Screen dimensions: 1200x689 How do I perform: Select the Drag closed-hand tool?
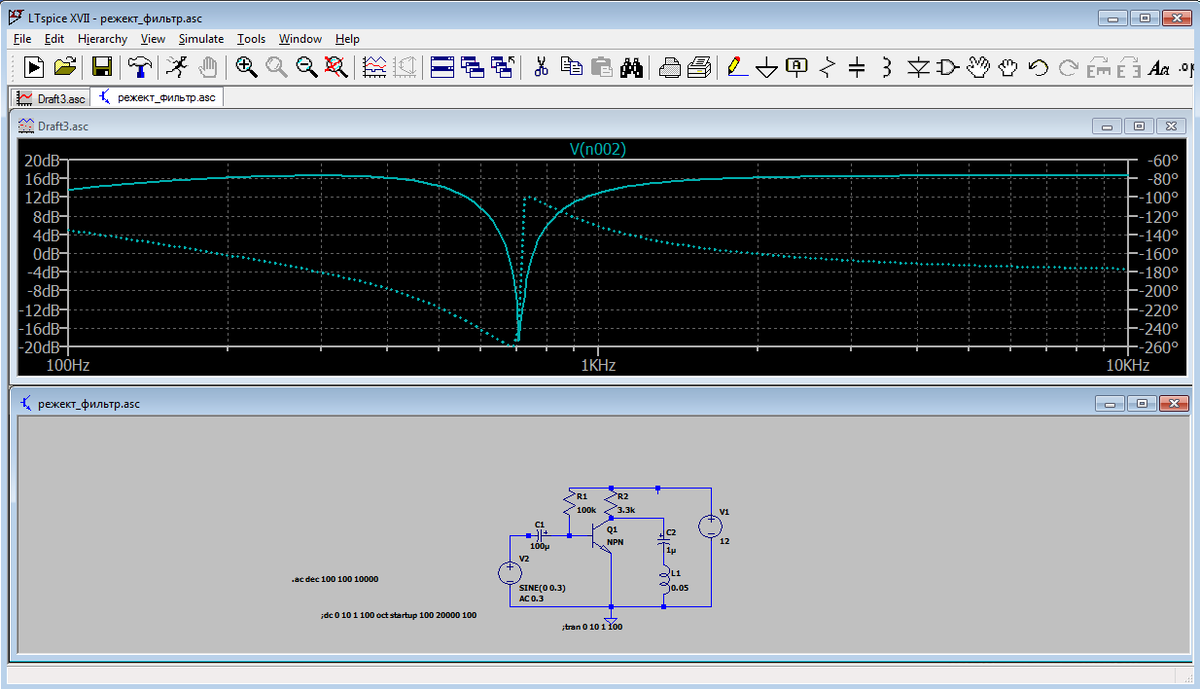pos(1008,67)
